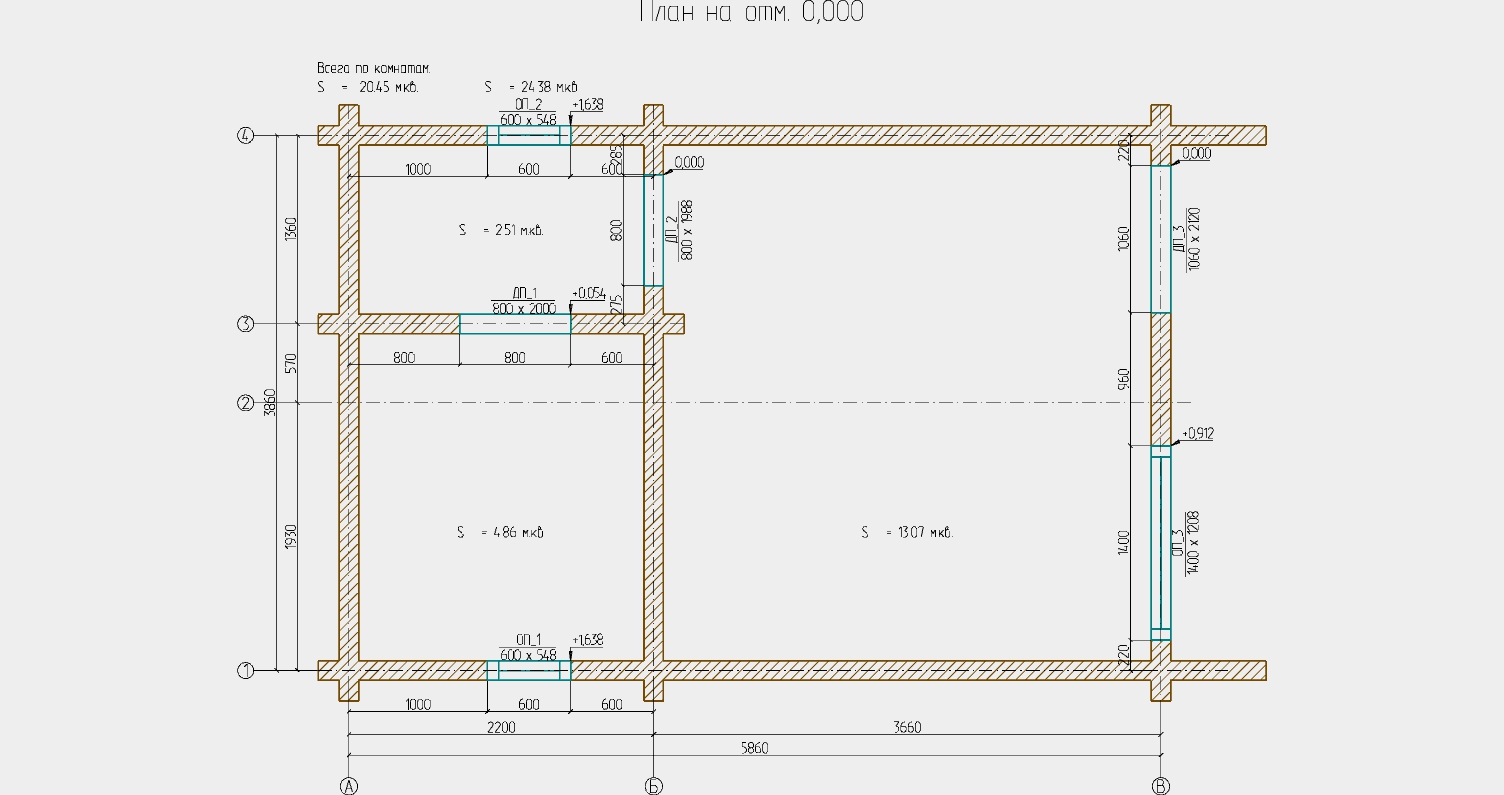This screenshot has height=795, width=1504.
Task: Click the ОП_3 window opening in the right wall
Action: [1161, 543]
